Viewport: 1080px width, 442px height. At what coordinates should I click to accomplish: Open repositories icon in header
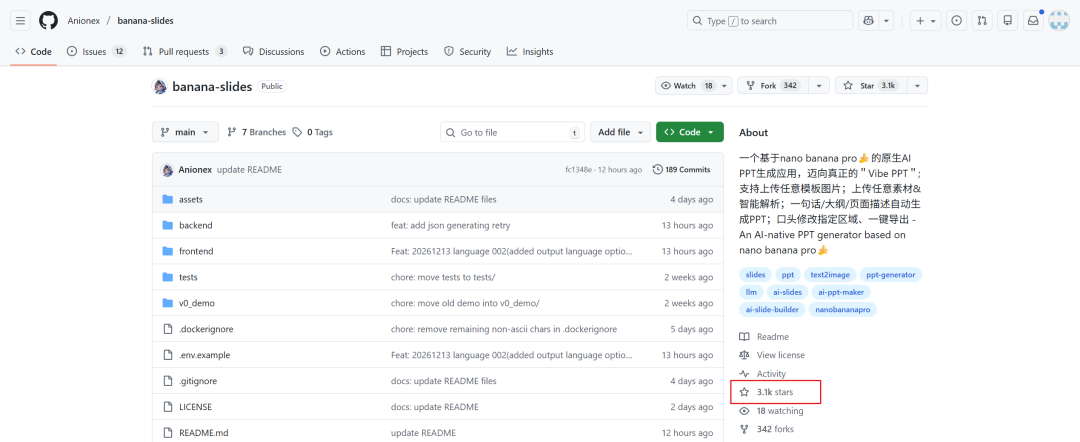1008,21
